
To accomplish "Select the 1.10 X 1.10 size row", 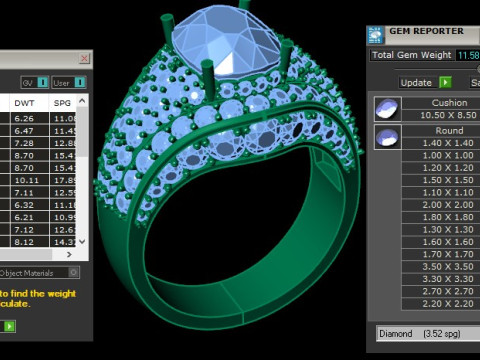I will [441, 192].
